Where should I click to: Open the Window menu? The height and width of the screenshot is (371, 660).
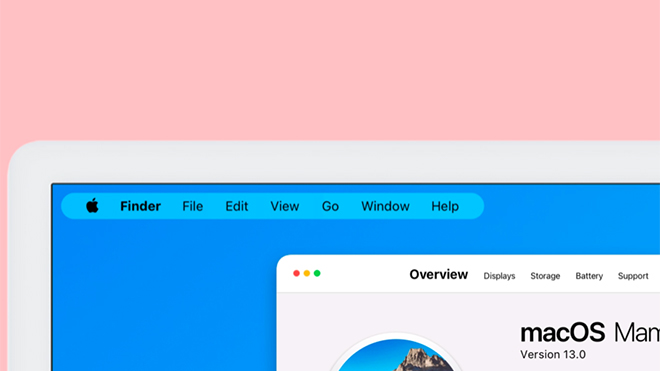pyautogui.click(x=385, y=206)
